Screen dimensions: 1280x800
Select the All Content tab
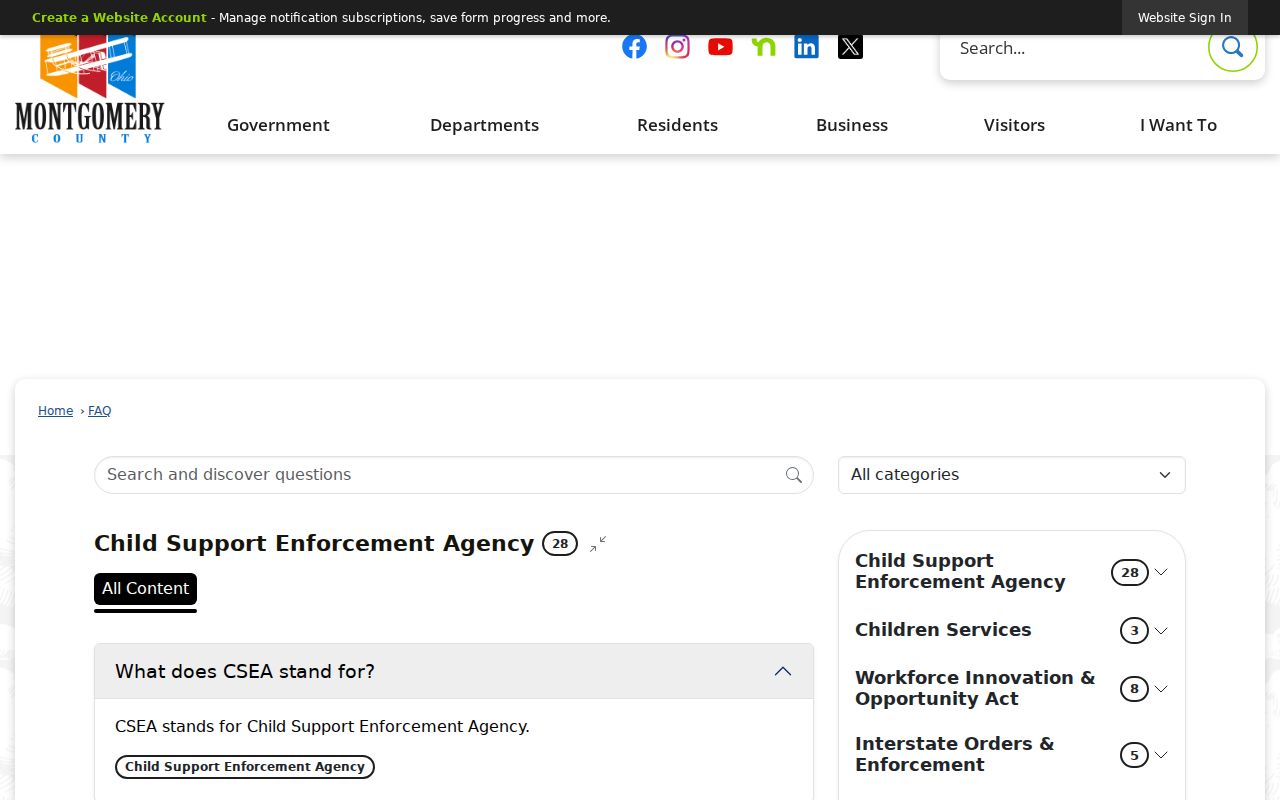[145, 589]
